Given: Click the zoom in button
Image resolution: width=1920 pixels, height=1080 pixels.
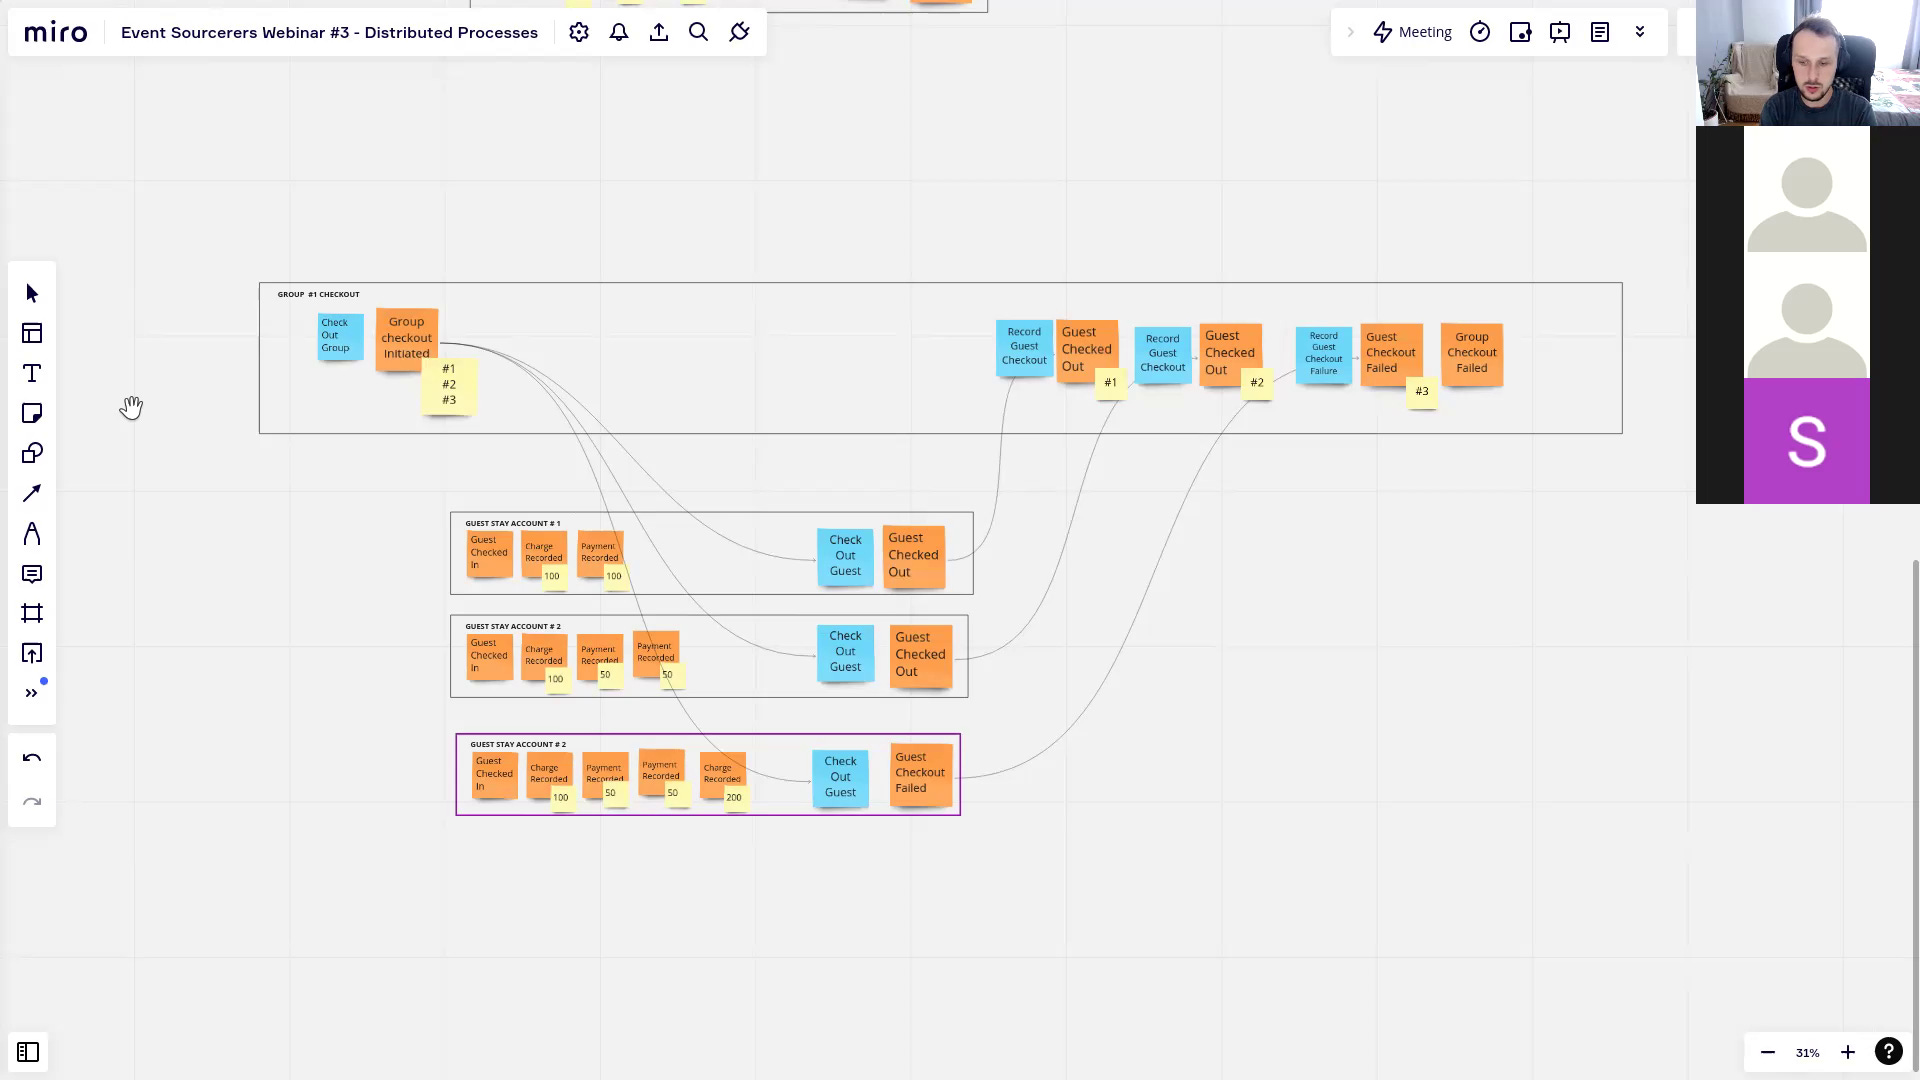Looking at the screenshot, I should [1847, 1051].
